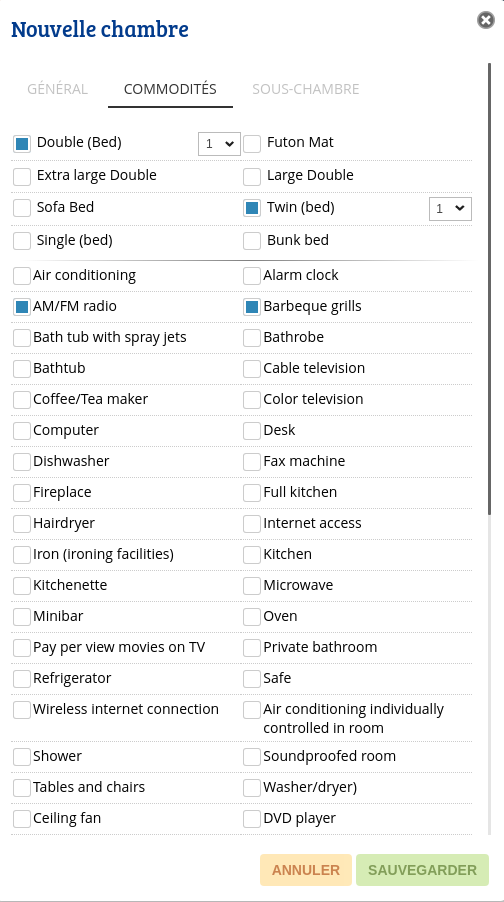Click the SAUVEGARDER button

coord(422,870)
